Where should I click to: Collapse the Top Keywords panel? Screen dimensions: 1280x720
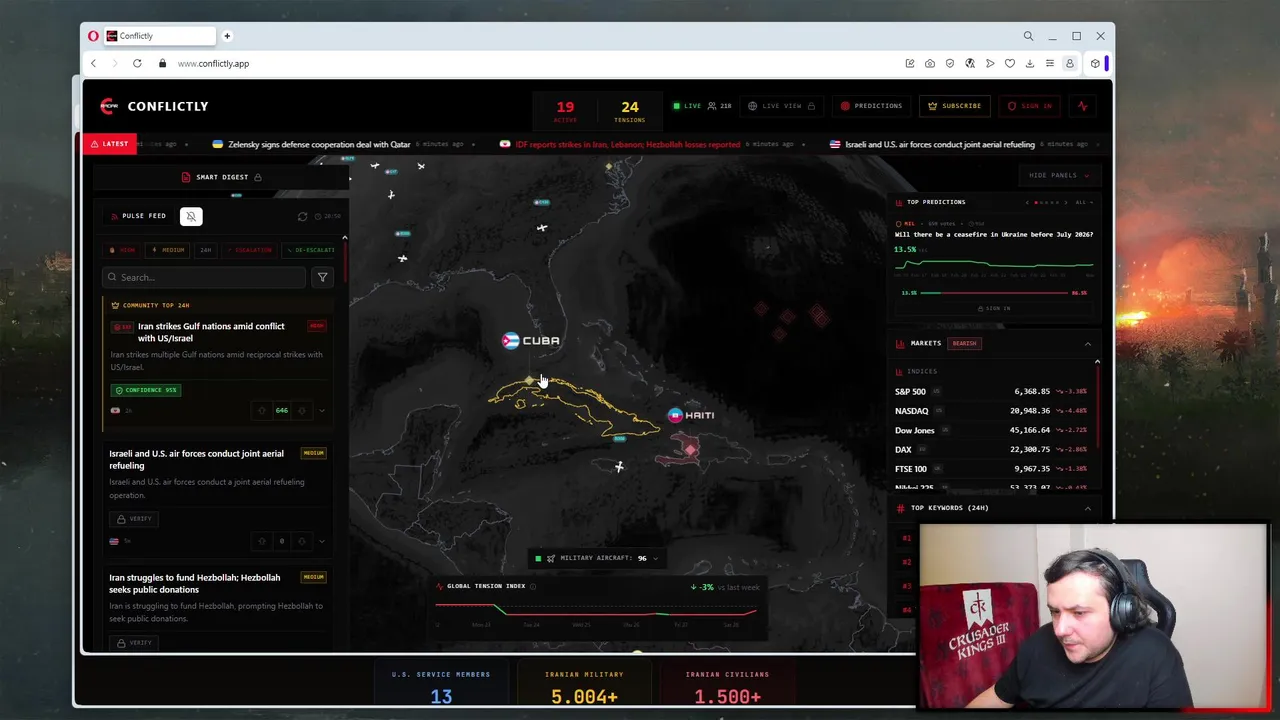coord(1088,508)
